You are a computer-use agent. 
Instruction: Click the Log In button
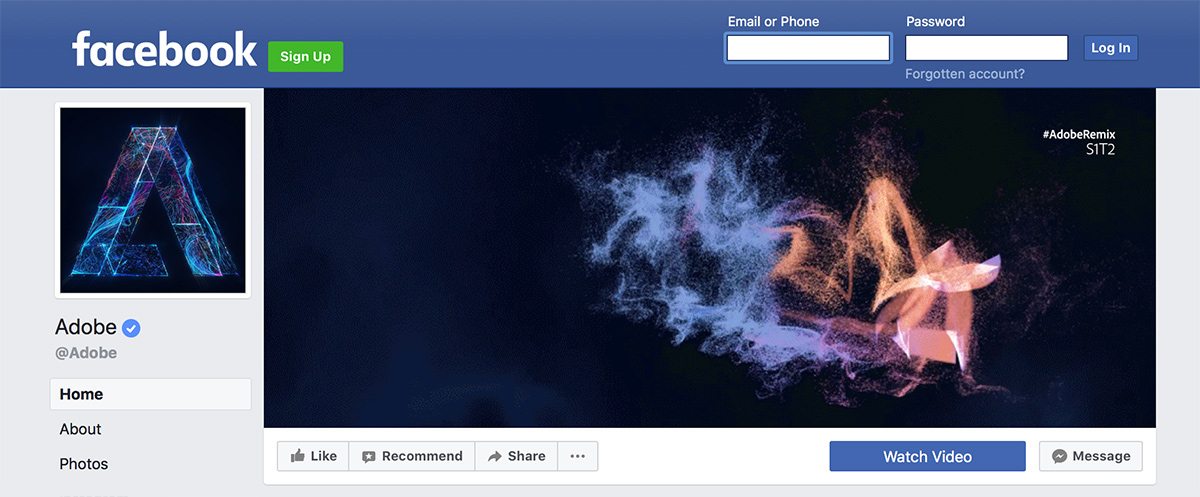(x=1110, y=48)
